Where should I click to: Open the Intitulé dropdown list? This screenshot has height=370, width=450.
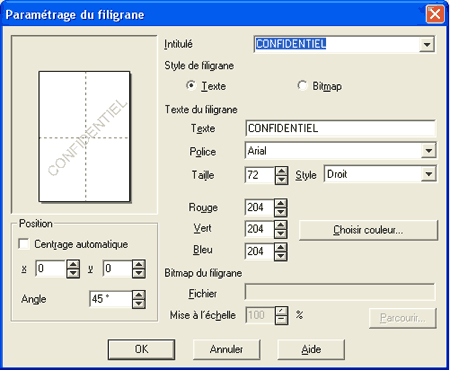click(427, 44)
